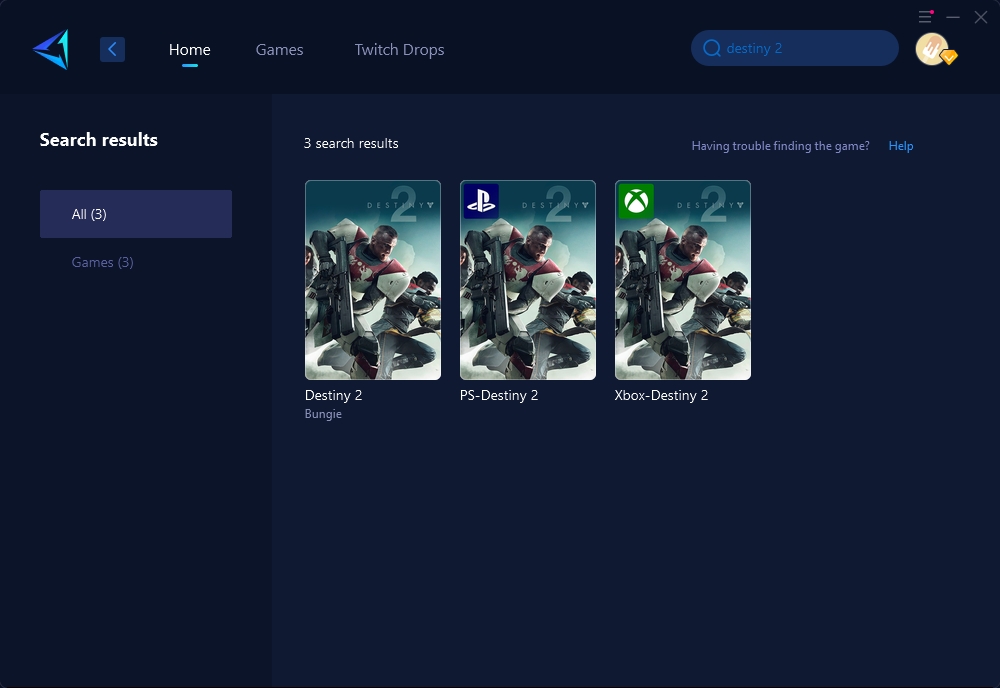The image size is (1000, 688).
Task: Click the Bungie publisher label
Action: pos(323,414)
